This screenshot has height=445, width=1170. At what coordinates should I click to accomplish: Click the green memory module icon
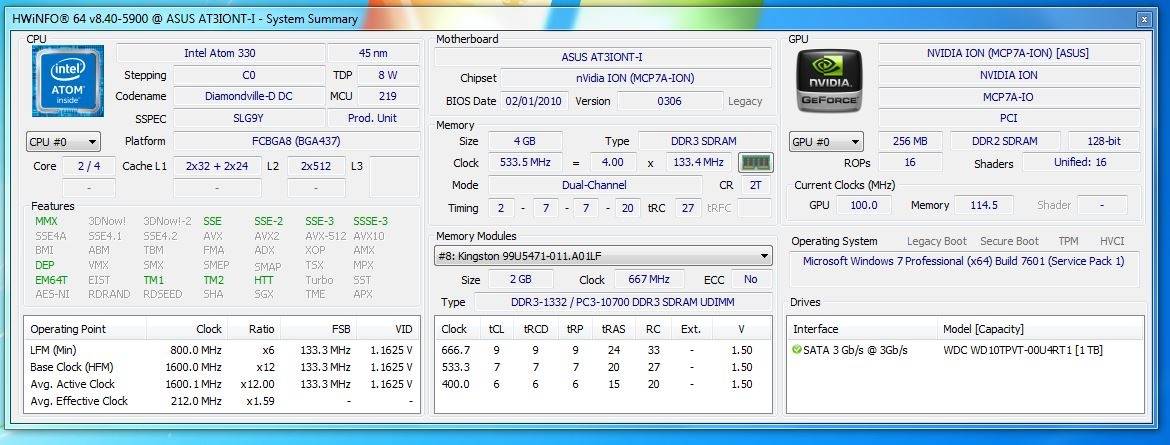coord(755,162)
